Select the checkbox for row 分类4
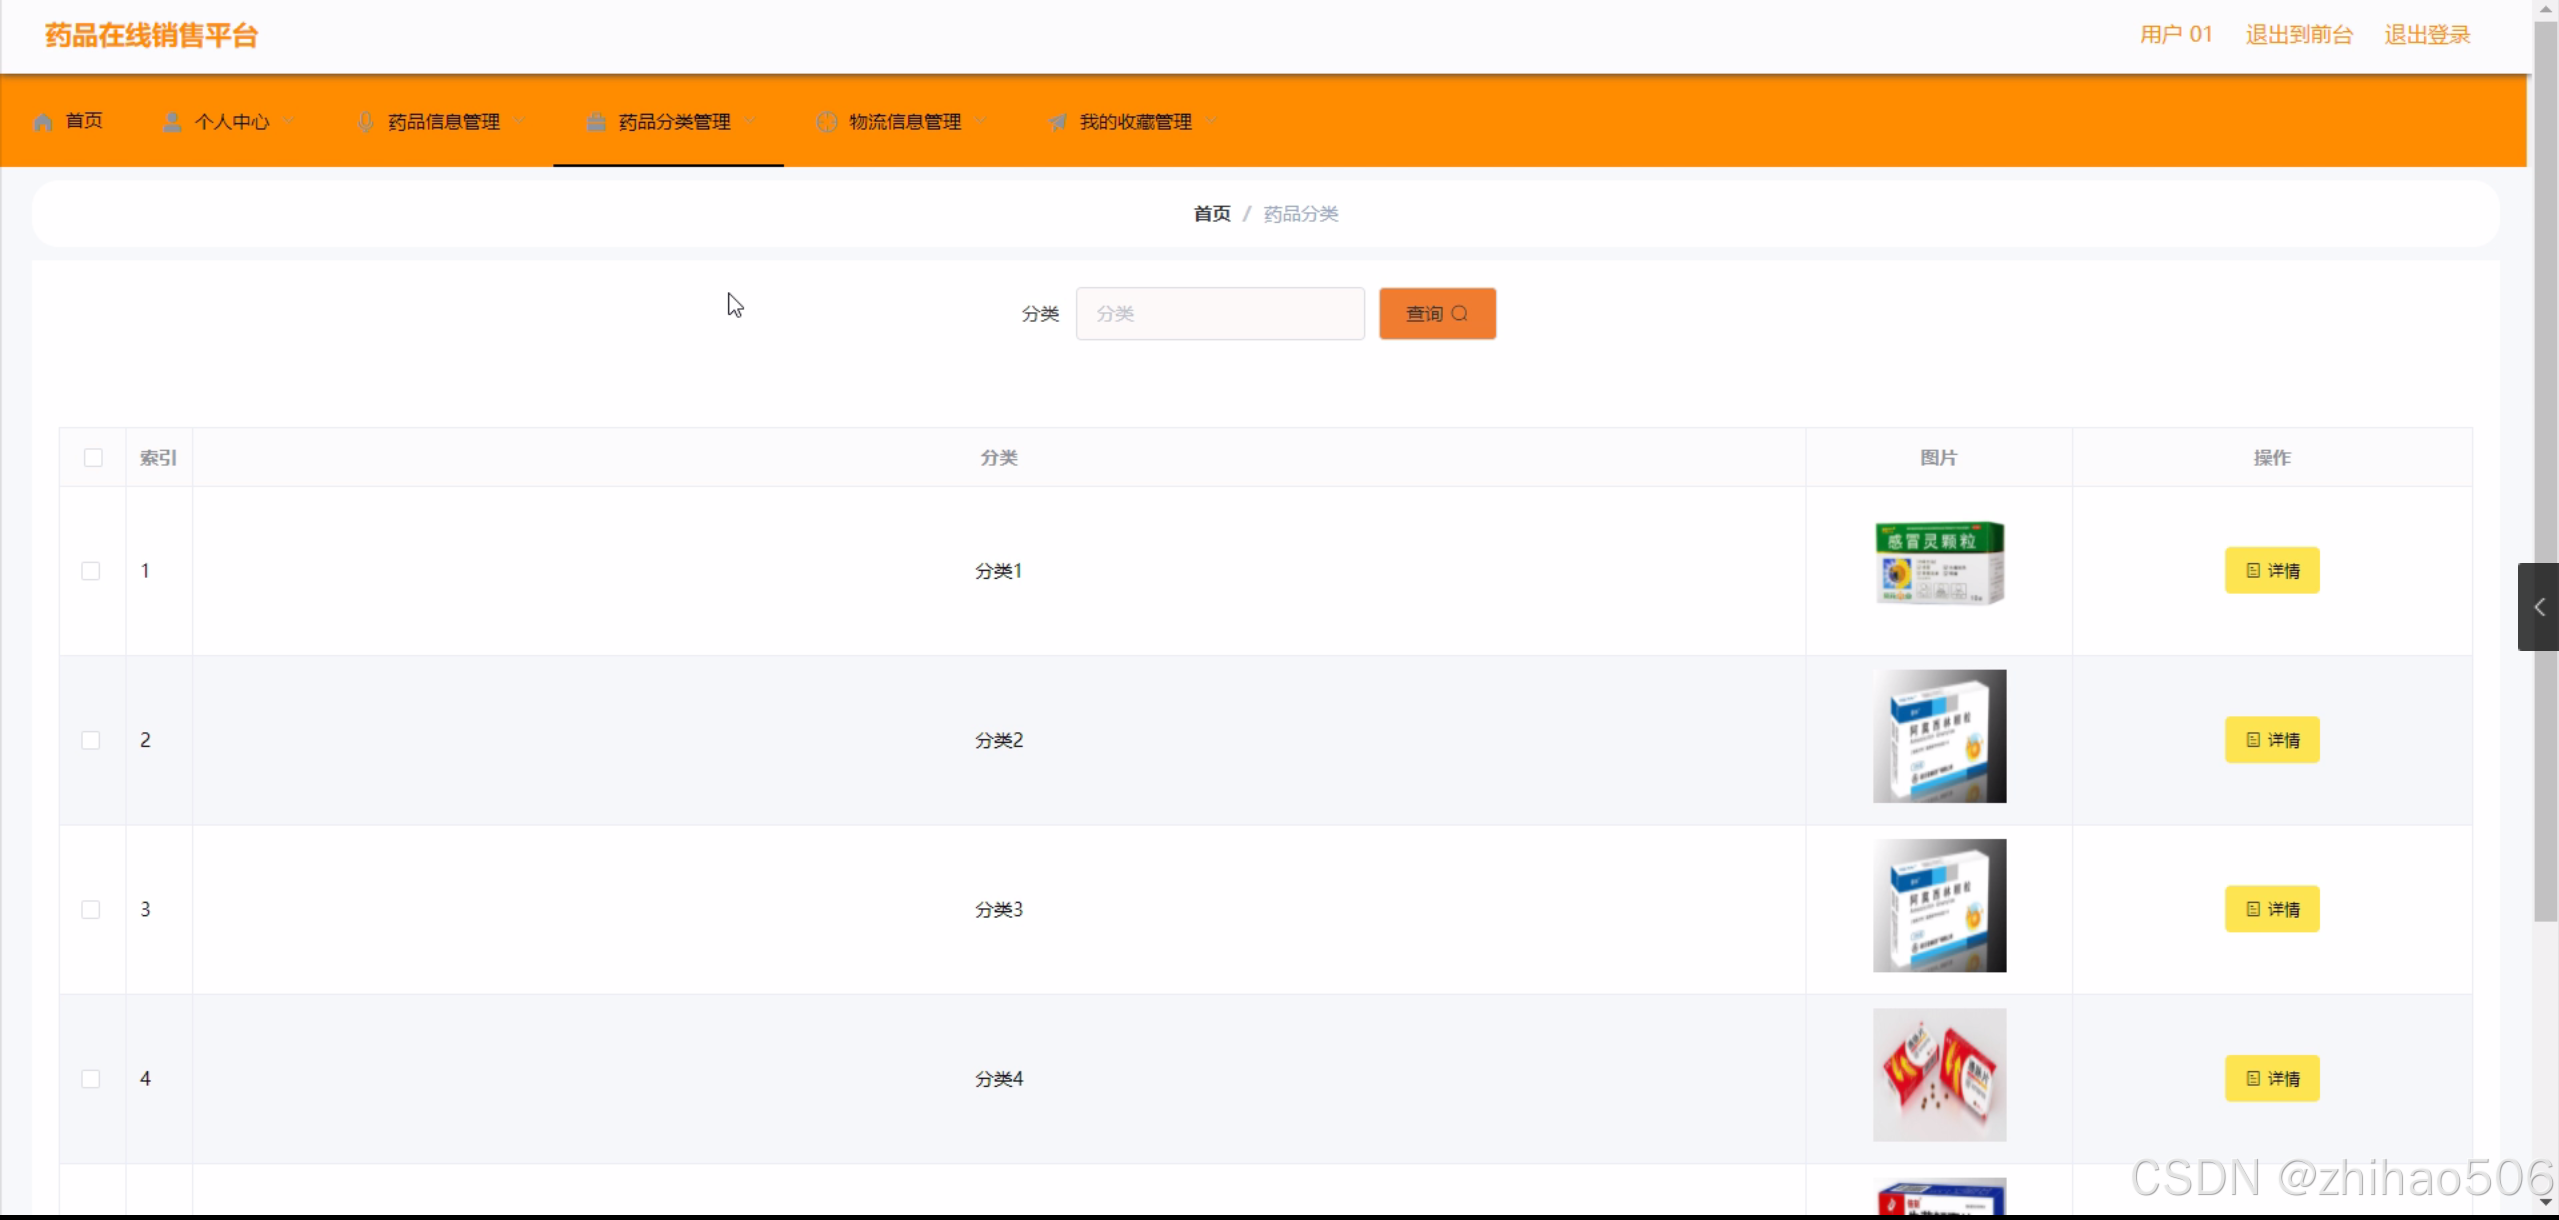 (x=91, y=1079)
